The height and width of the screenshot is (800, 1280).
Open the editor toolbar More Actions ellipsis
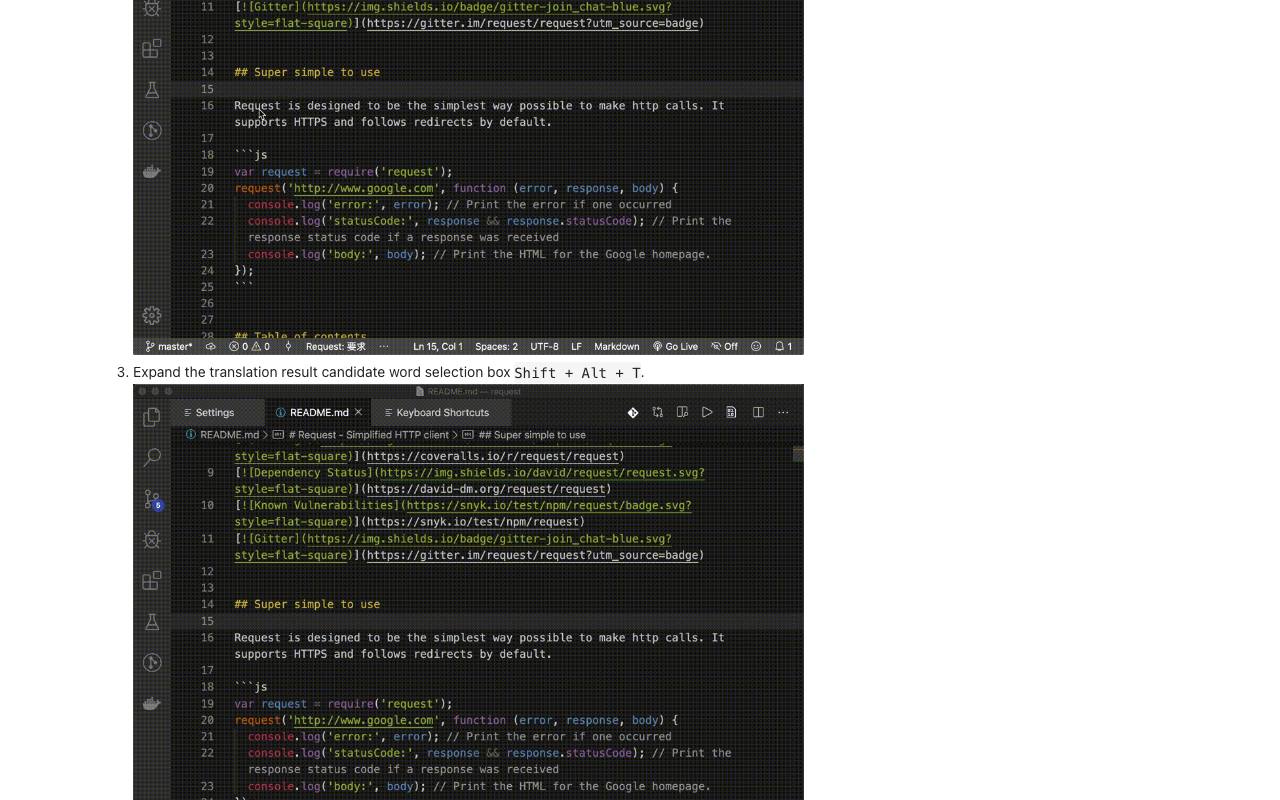click(x=783, y=412)
